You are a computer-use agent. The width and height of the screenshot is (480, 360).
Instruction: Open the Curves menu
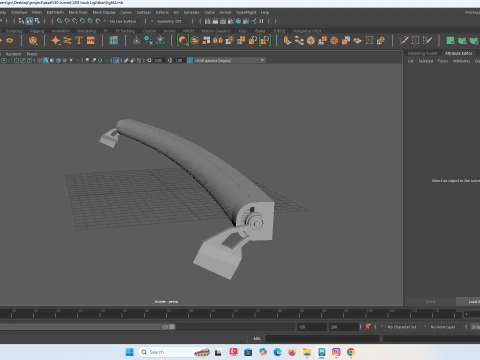126,12
